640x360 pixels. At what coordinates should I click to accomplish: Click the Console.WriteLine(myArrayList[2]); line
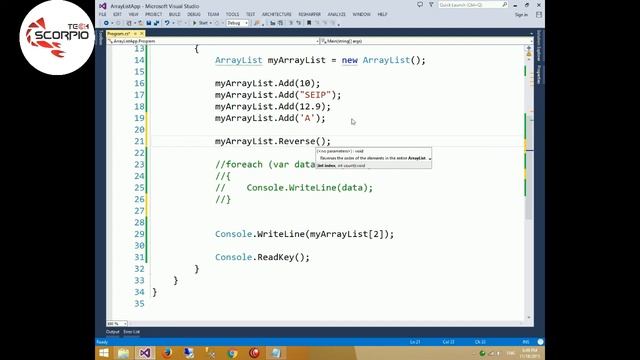pos(304,234)
